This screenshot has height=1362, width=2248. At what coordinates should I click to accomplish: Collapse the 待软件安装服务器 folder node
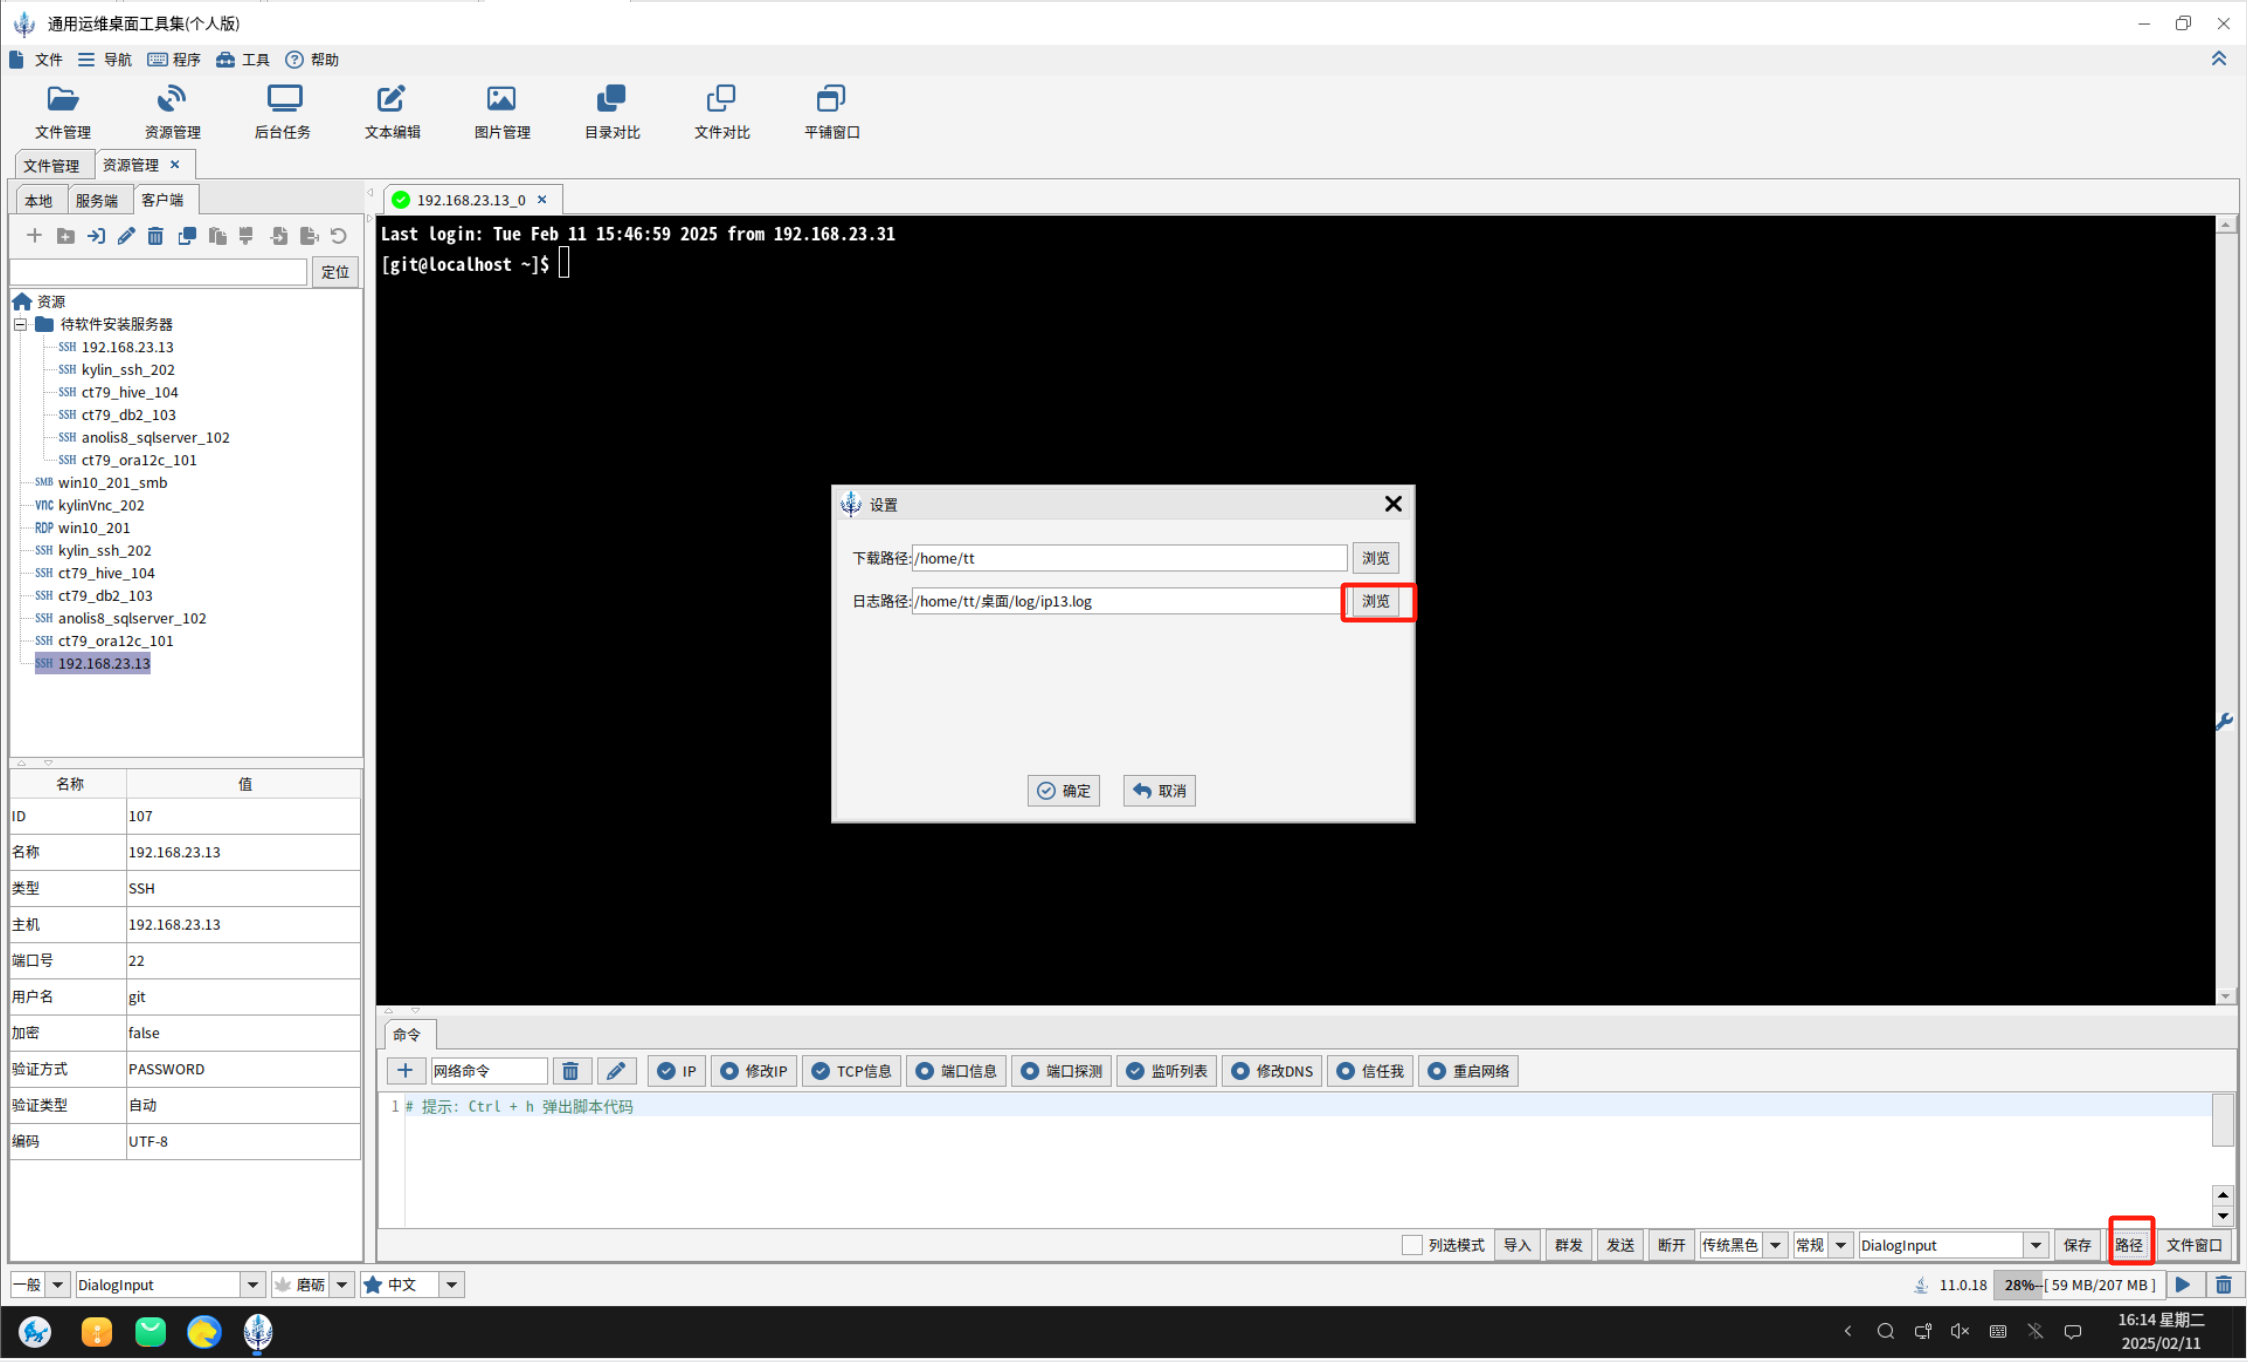tap(20, 324)
